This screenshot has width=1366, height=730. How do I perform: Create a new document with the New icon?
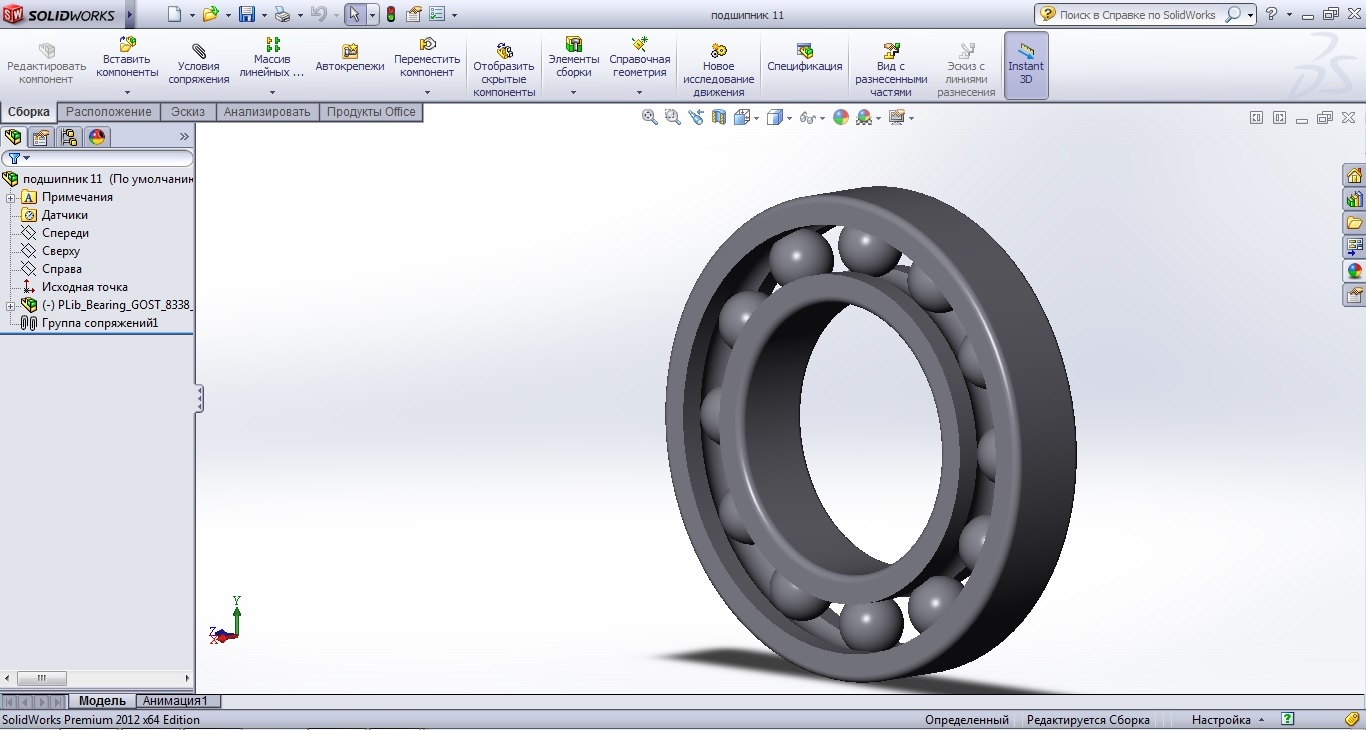175,14
